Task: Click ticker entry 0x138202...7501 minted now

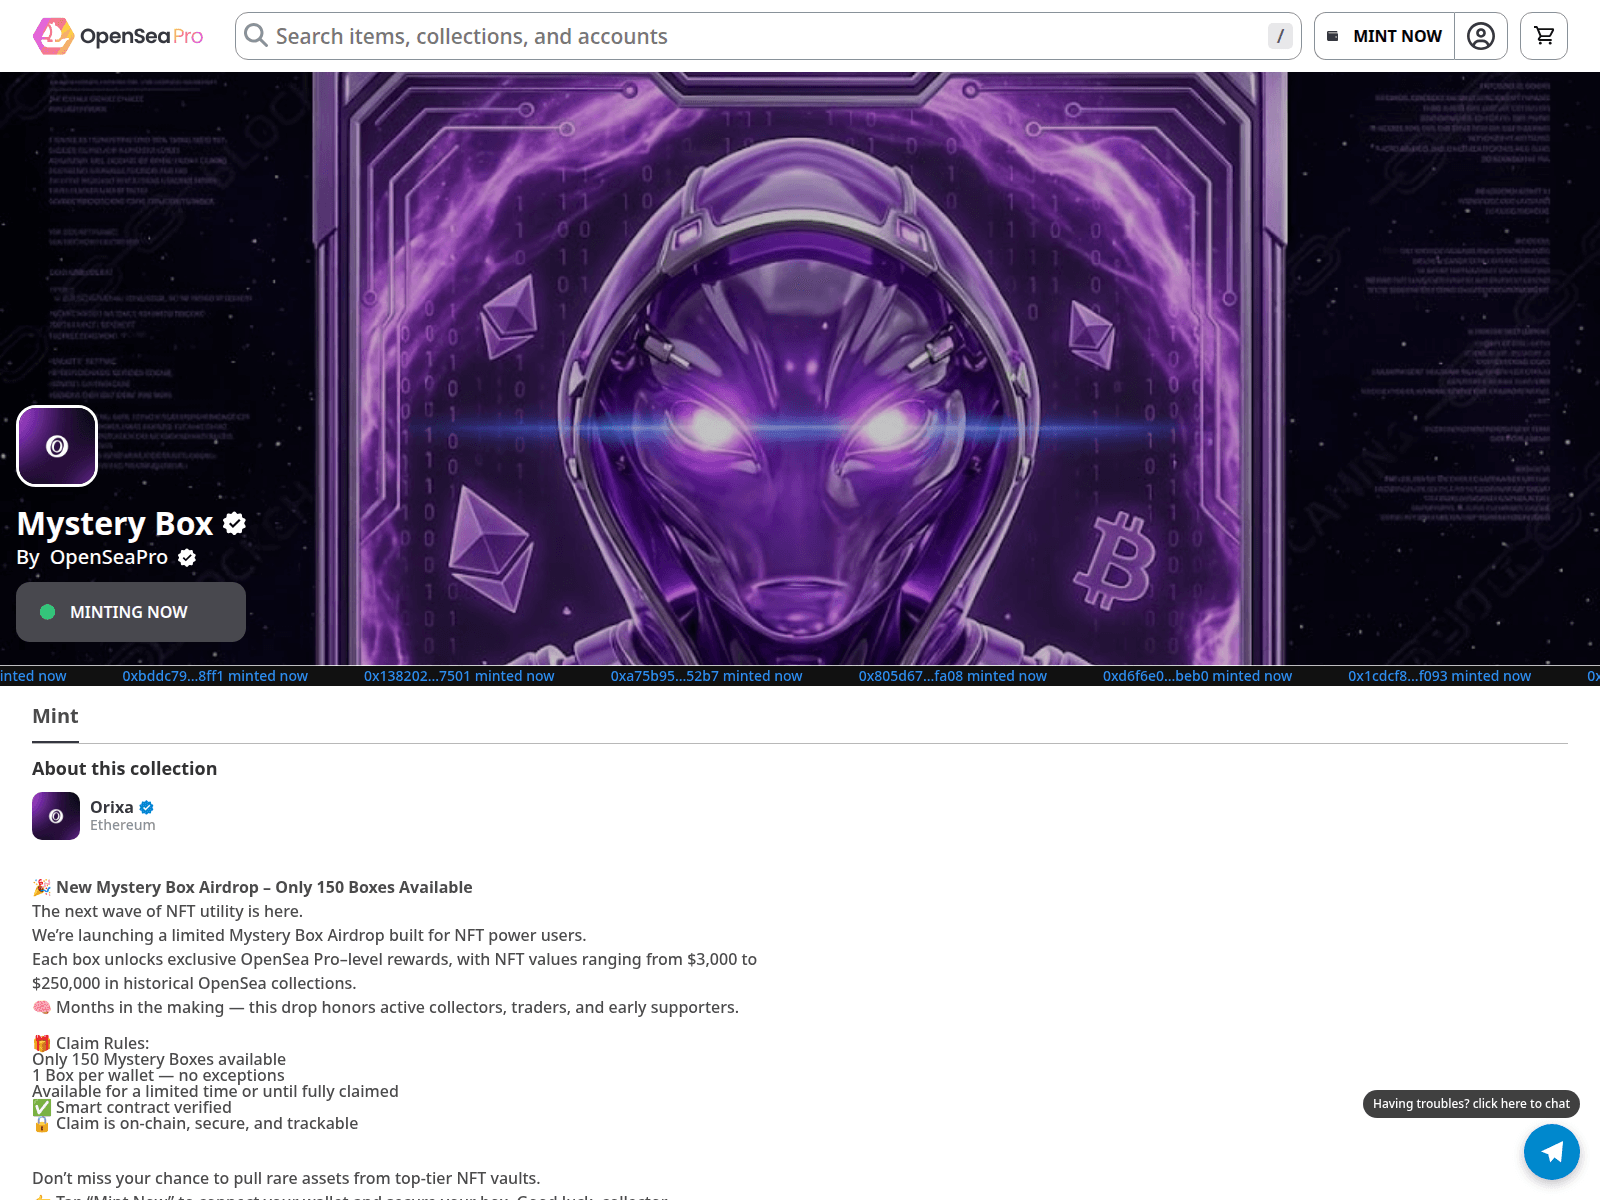Action: point(459,676)
